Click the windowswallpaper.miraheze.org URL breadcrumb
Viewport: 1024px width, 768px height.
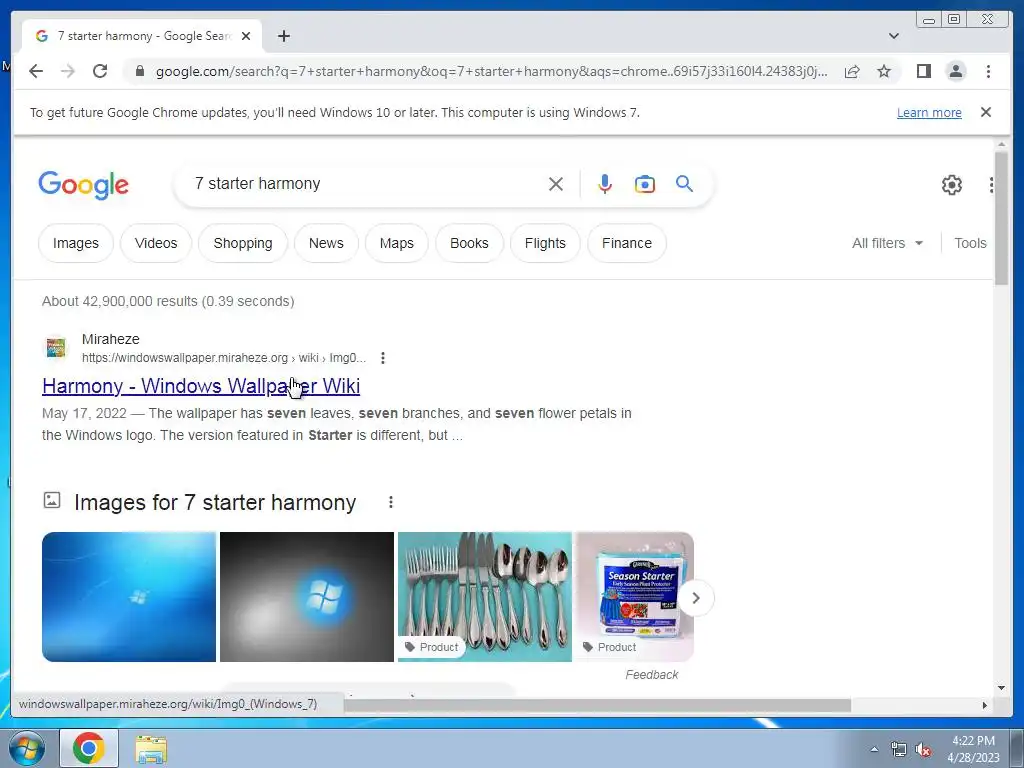[x=223, y=358]
